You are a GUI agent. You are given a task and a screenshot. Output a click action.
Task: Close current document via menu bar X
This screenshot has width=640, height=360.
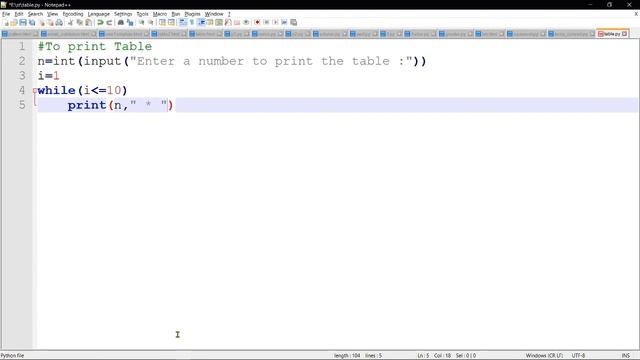click(636, 14)
